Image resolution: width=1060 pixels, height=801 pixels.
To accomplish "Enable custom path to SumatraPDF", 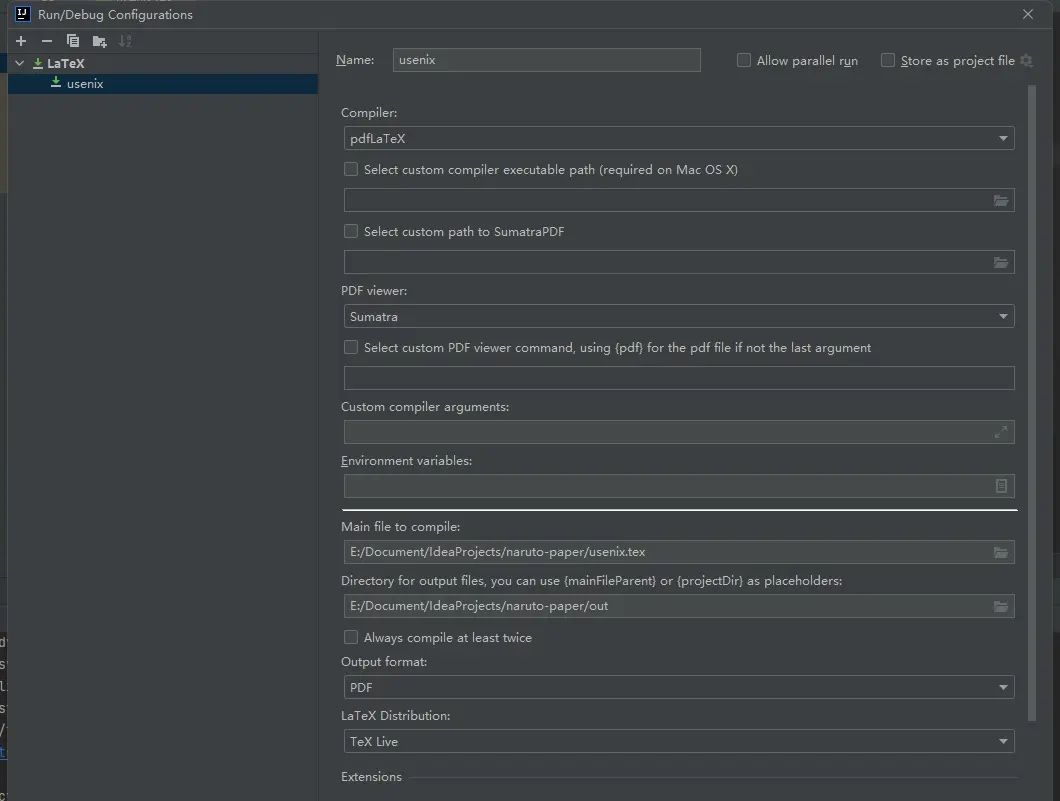I will (x=351, y=231).
